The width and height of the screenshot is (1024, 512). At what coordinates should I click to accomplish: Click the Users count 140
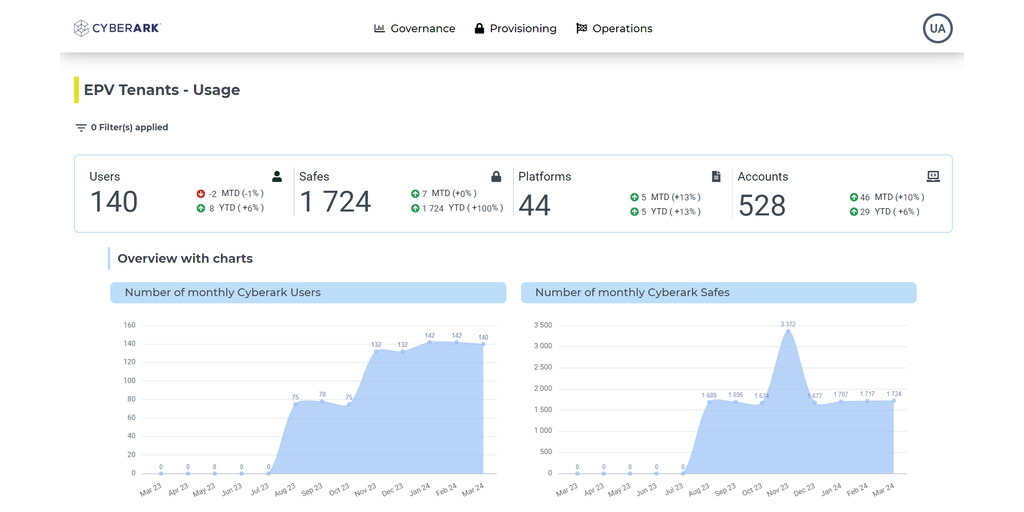pos(114,202)
